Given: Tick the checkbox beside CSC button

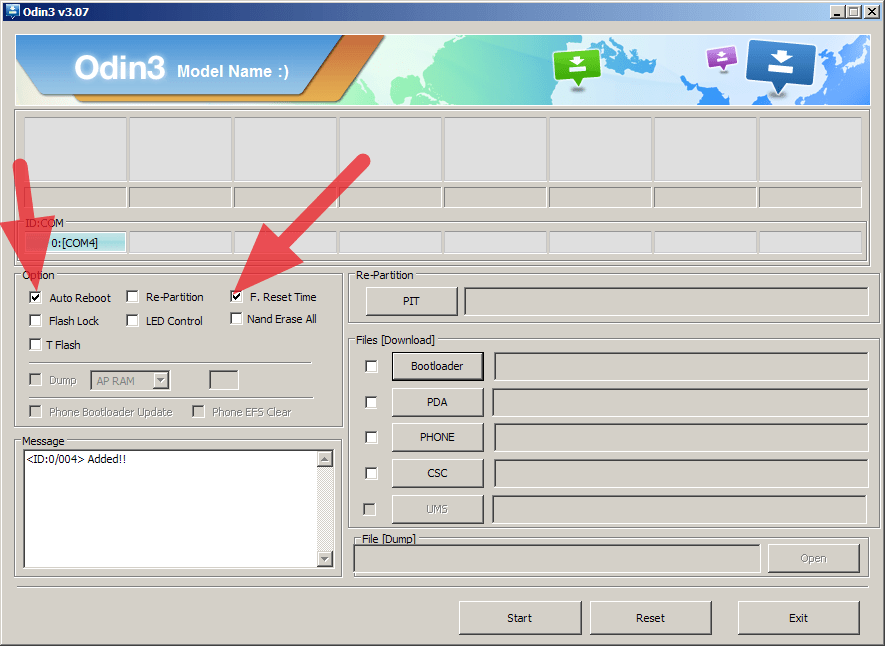Looking at the screenshot, I should tap(371, 473).
